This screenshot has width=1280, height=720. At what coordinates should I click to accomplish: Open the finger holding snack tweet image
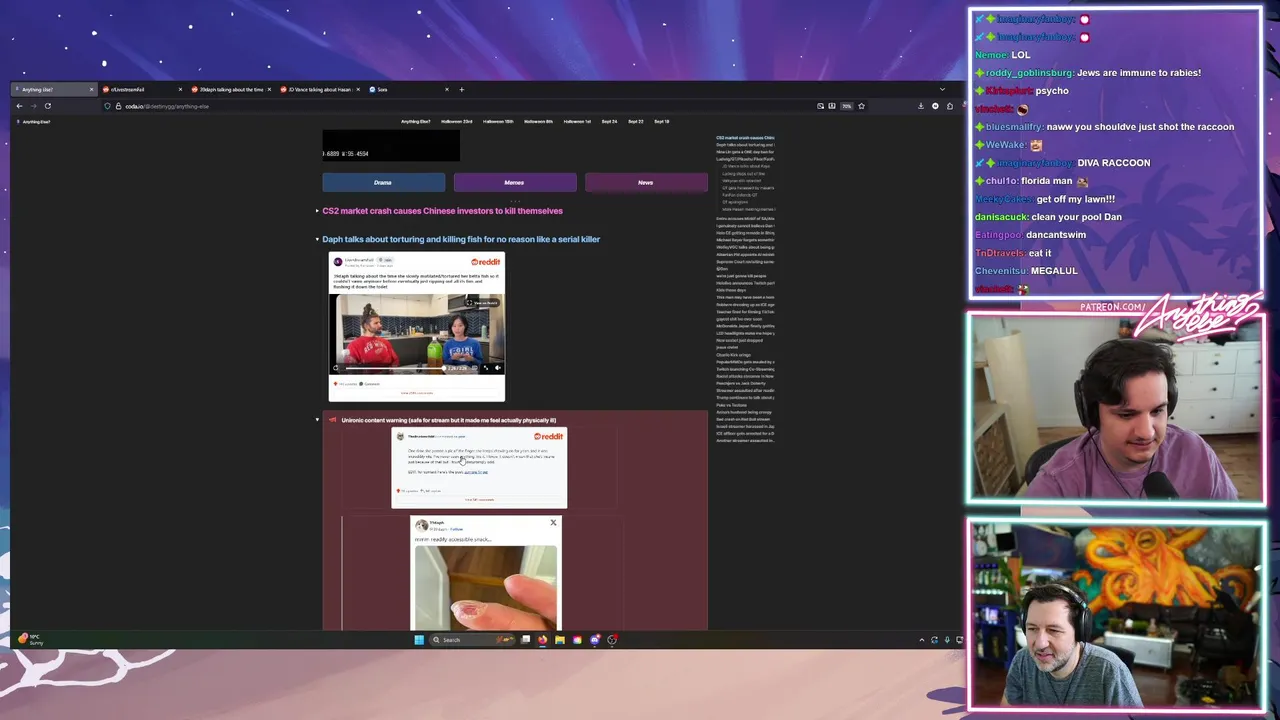pos(485,587)
